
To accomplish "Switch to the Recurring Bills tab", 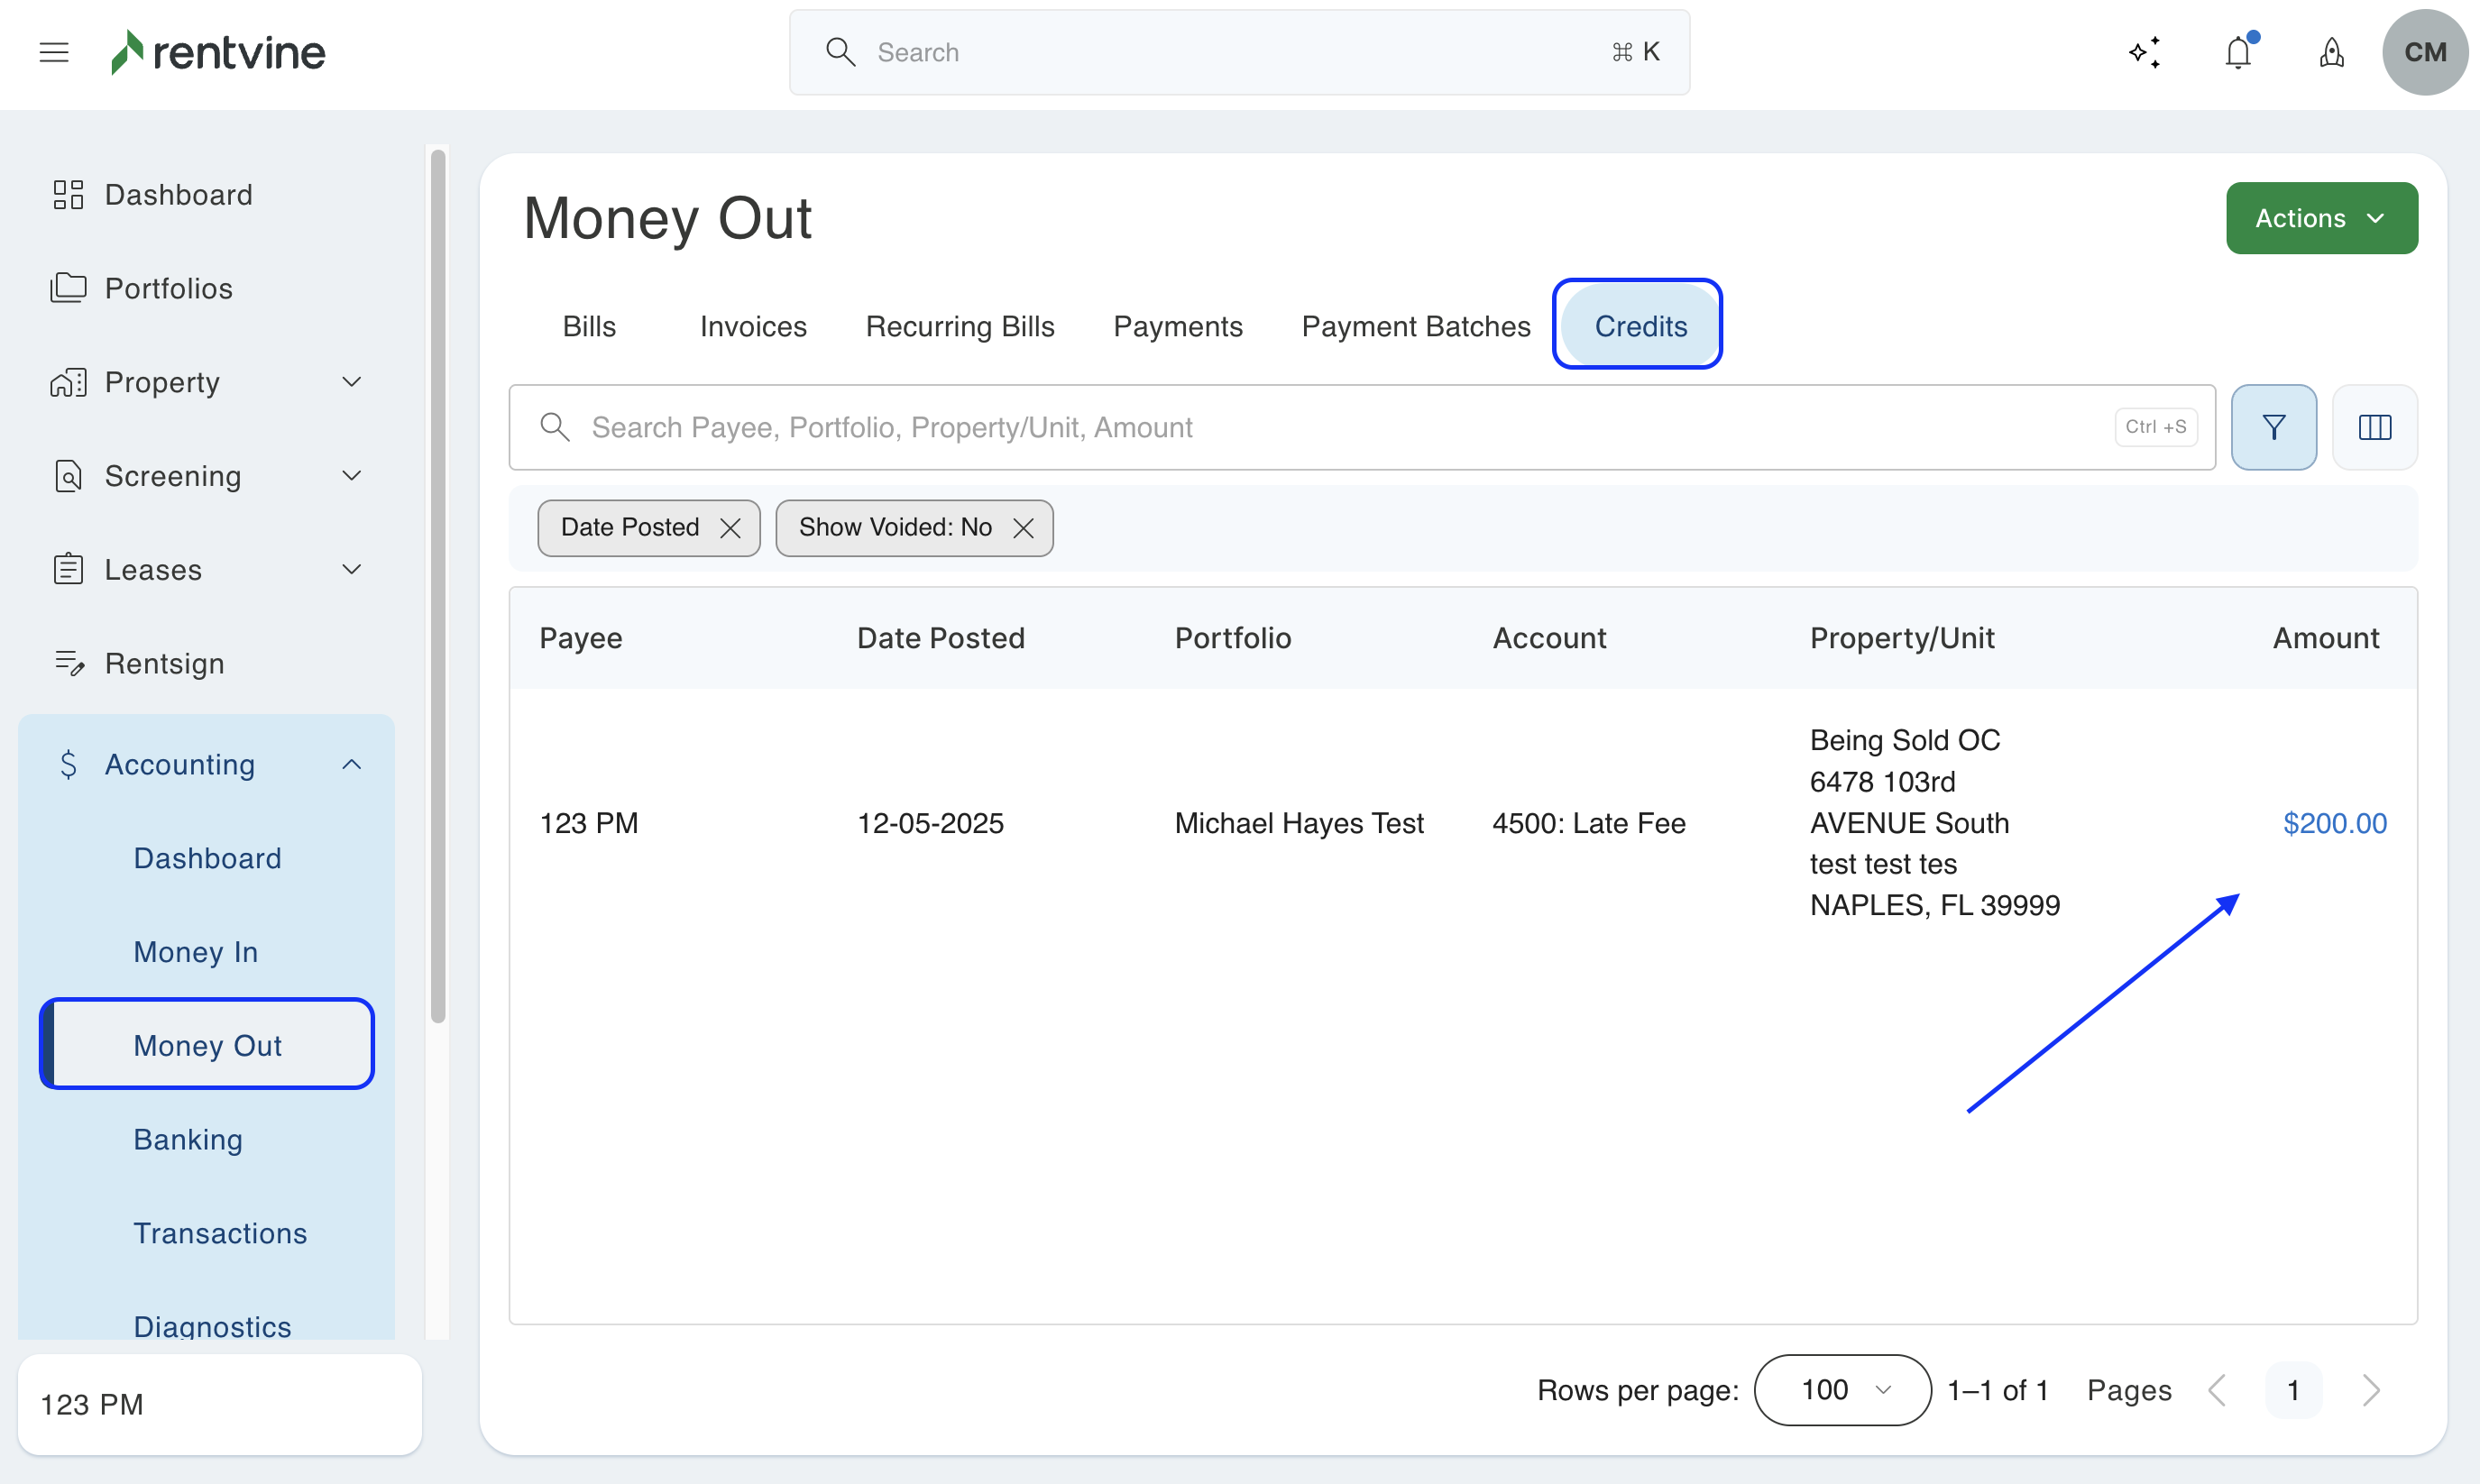I will tap(959, 326).
